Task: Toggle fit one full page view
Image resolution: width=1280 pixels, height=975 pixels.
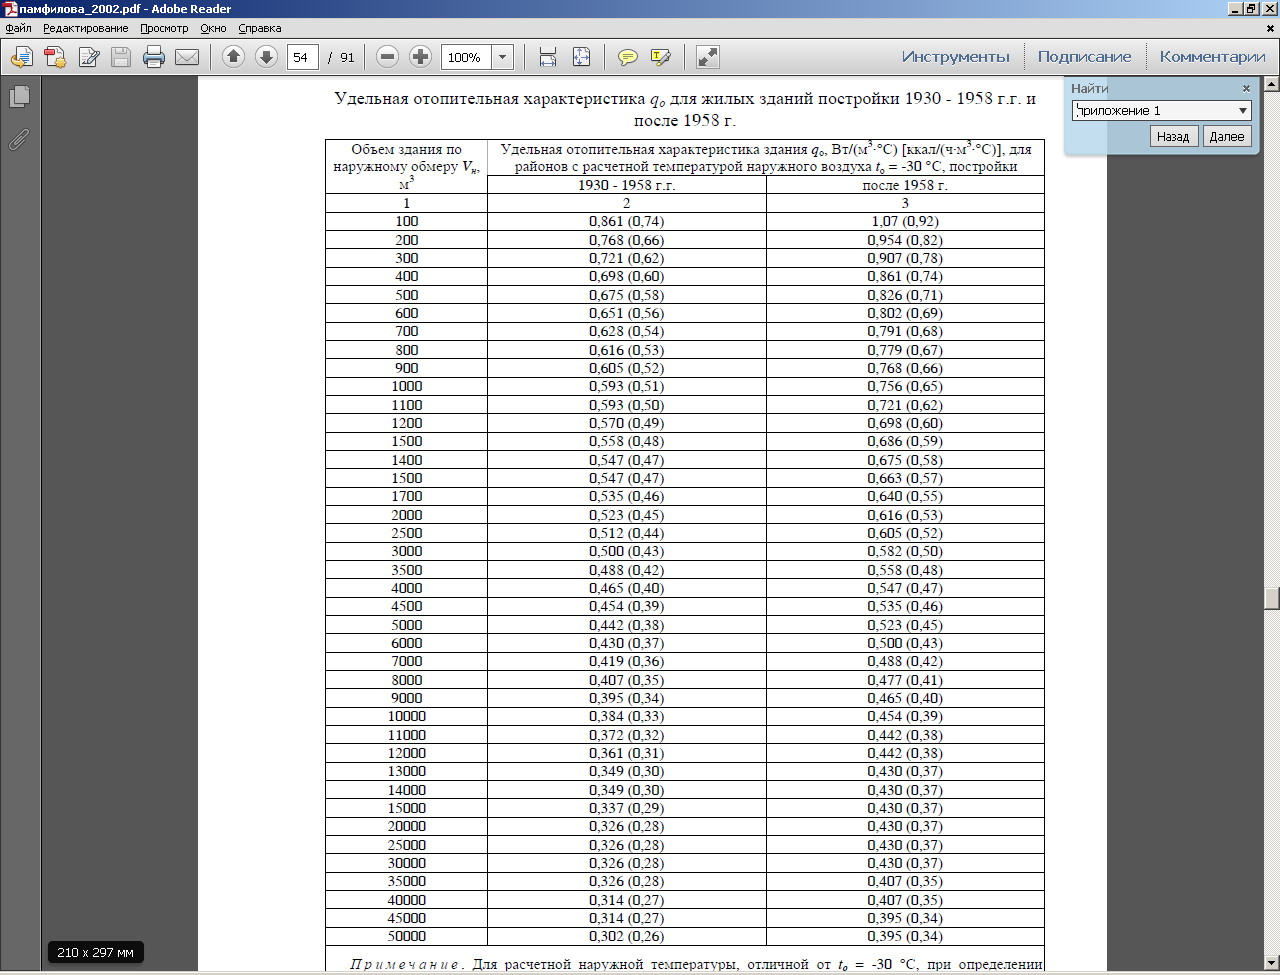Action: pyautogui.click(x=581, y=57)
